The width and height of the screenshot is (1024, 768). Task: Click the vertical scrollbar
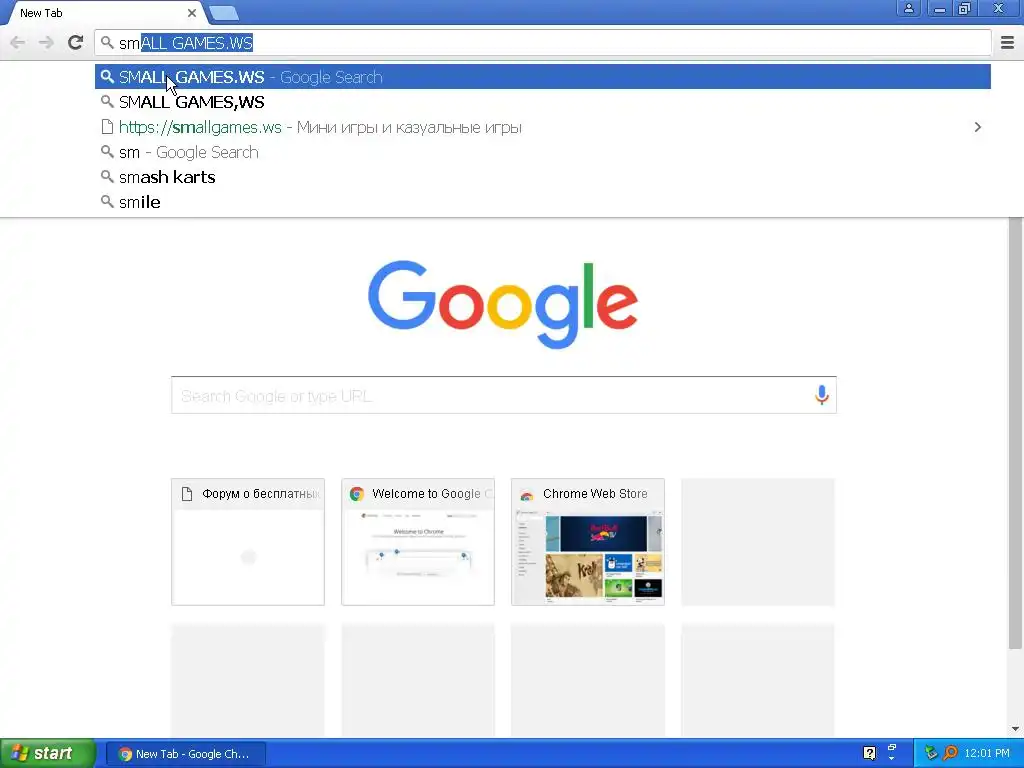point(1015,434)
